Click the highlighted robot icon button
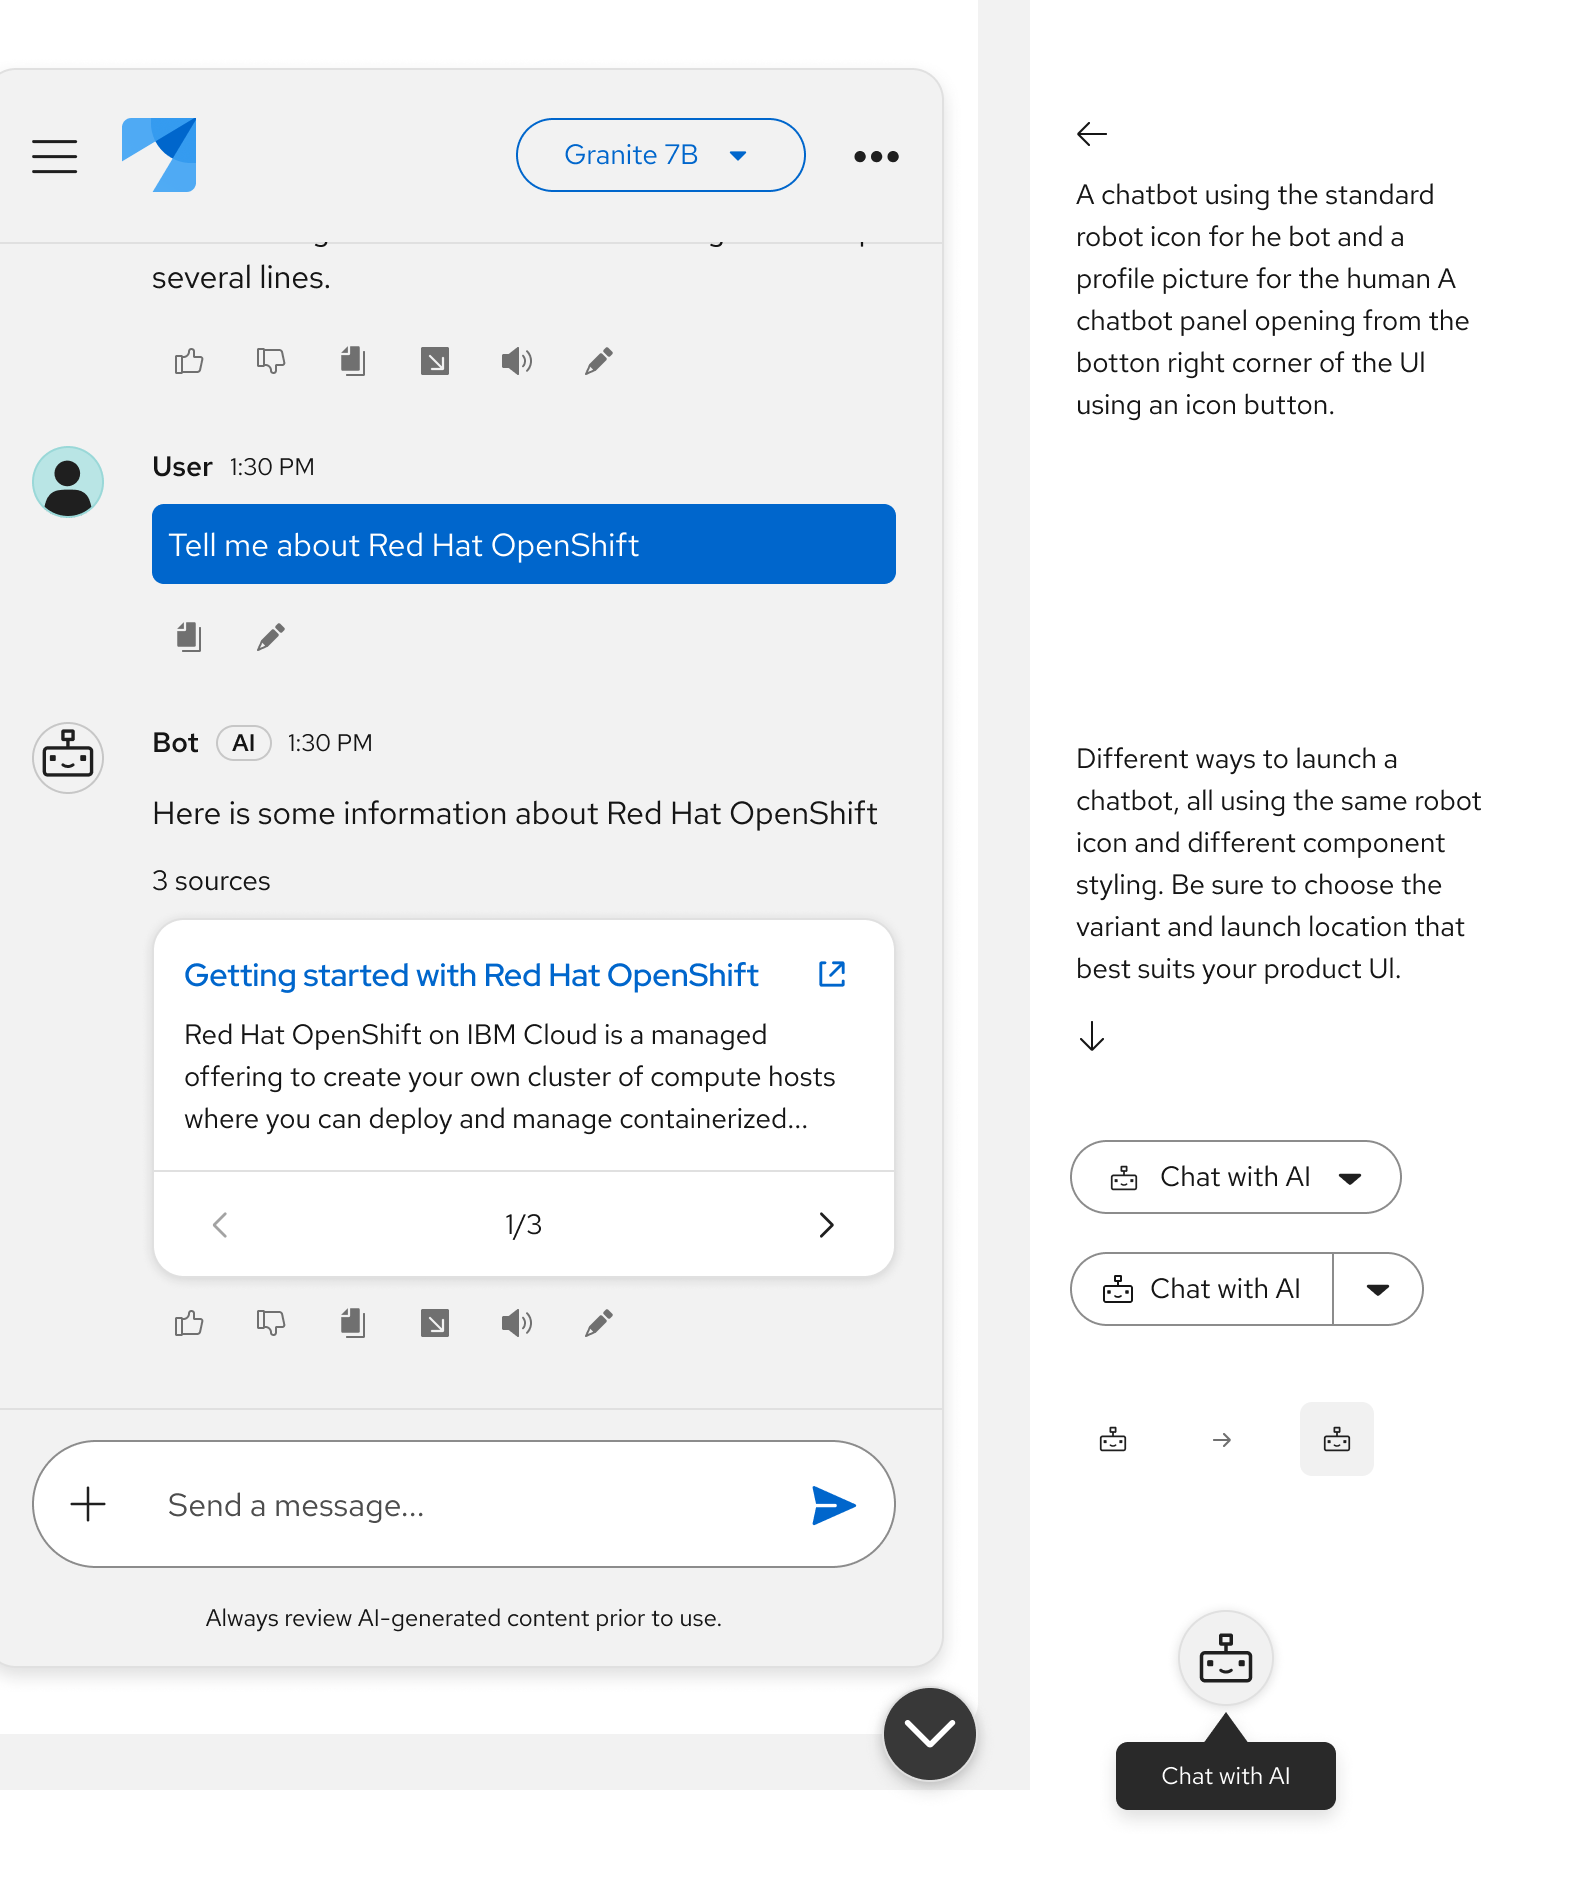The height and width of the screenshot is (1884, 1590). click(x=1337, y=1439)
